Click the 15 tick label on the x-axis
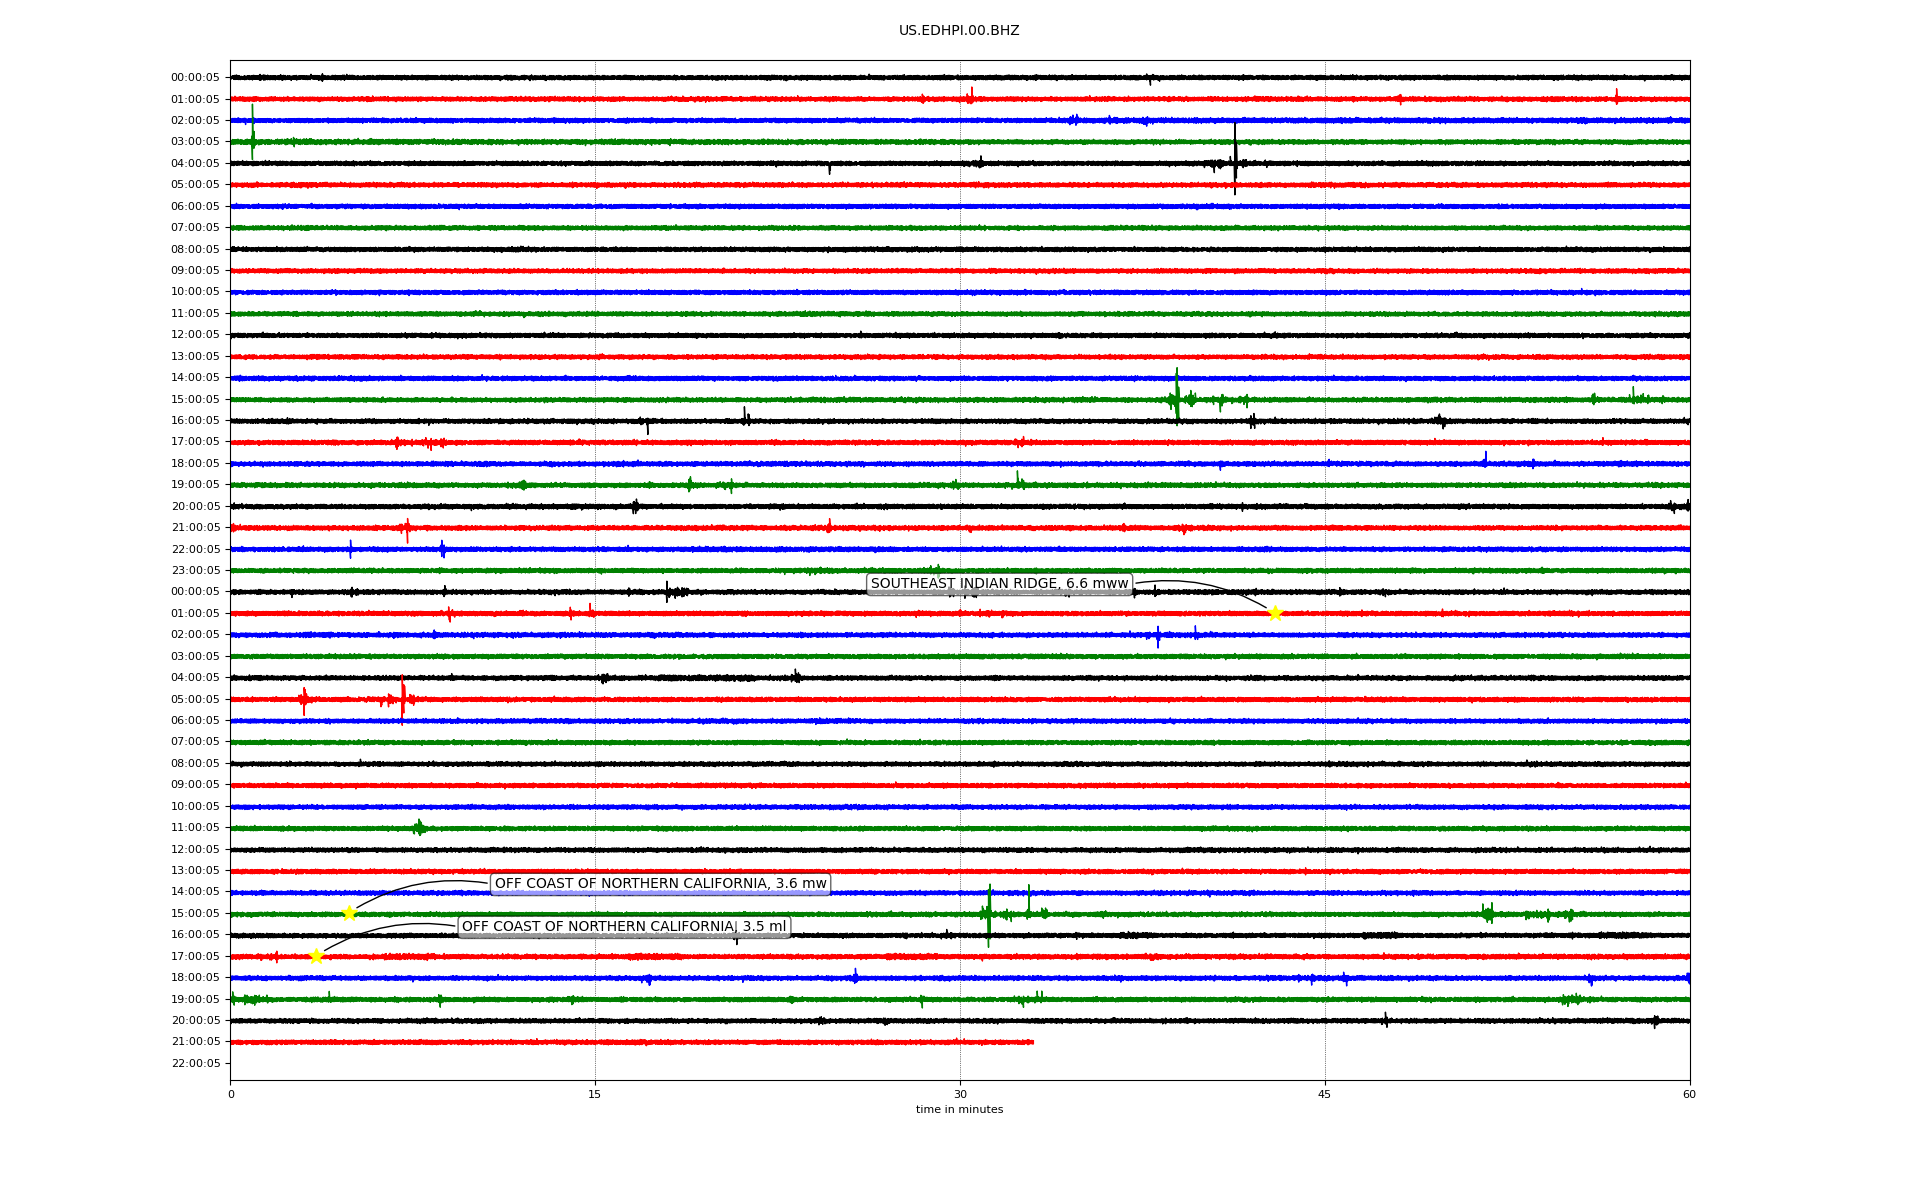 click(595, 1094)
